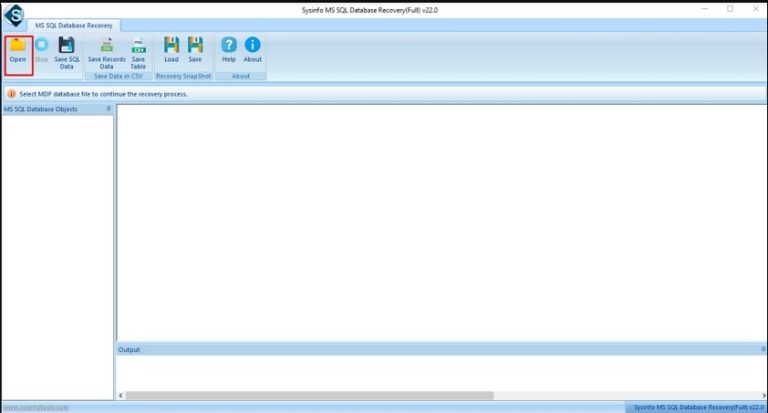Image resolution: width=768 pixels, height=413 pixels.
Task: Click left arrow of horizontal scrollbar
Action: (121, 395)
